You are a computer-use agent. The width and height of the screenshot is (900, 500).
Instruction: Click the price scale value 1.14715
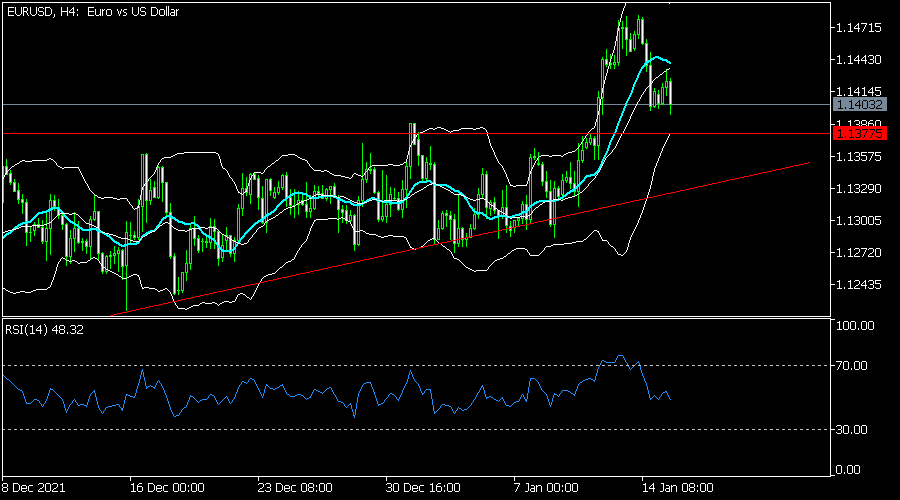pos(859,28)
